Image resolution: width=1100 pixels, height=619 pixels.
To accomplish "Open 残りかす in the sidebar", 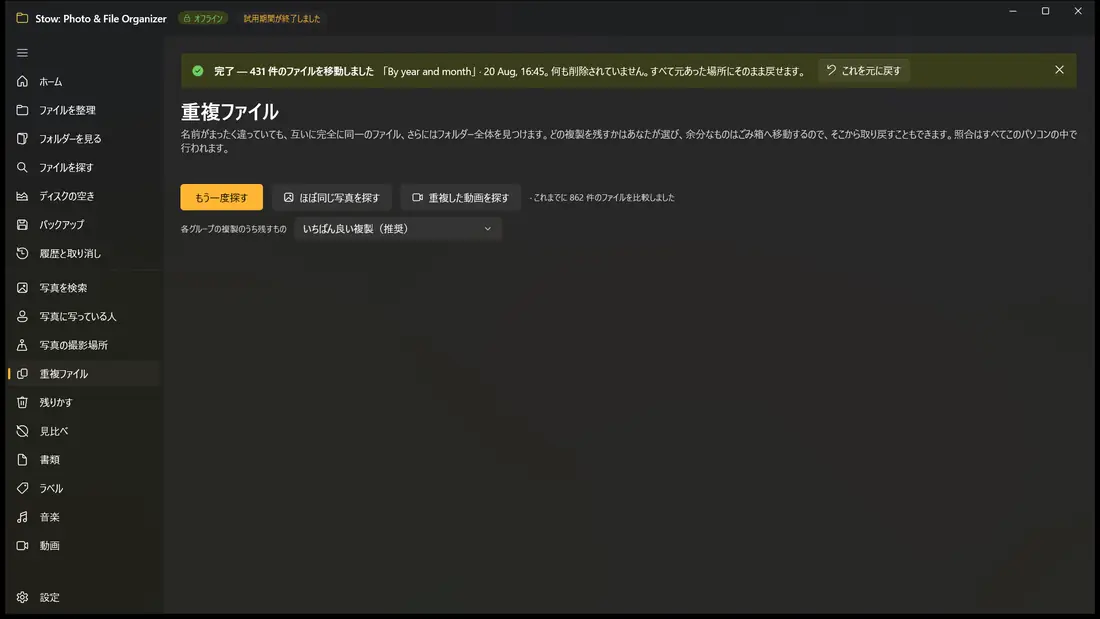I will coord(84,402).
